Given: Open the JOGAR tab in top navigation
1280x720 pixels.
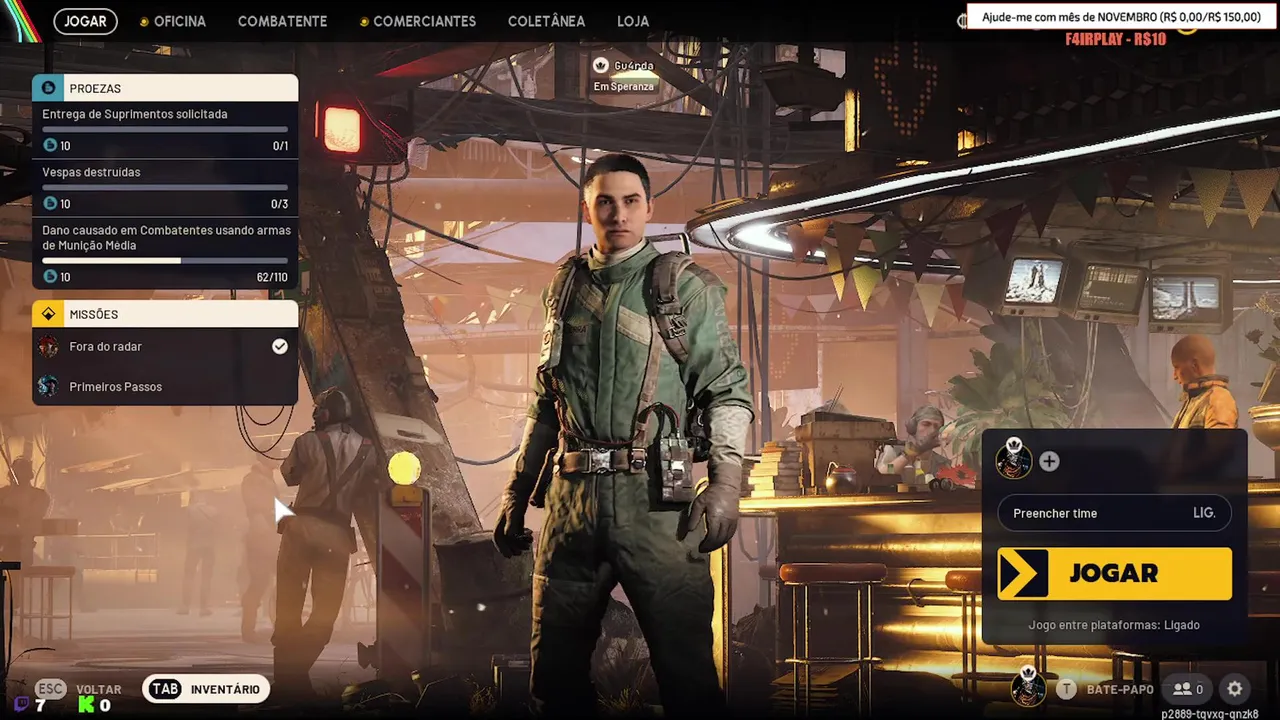Looking at the screenshot, I should [x=86, y=21].
